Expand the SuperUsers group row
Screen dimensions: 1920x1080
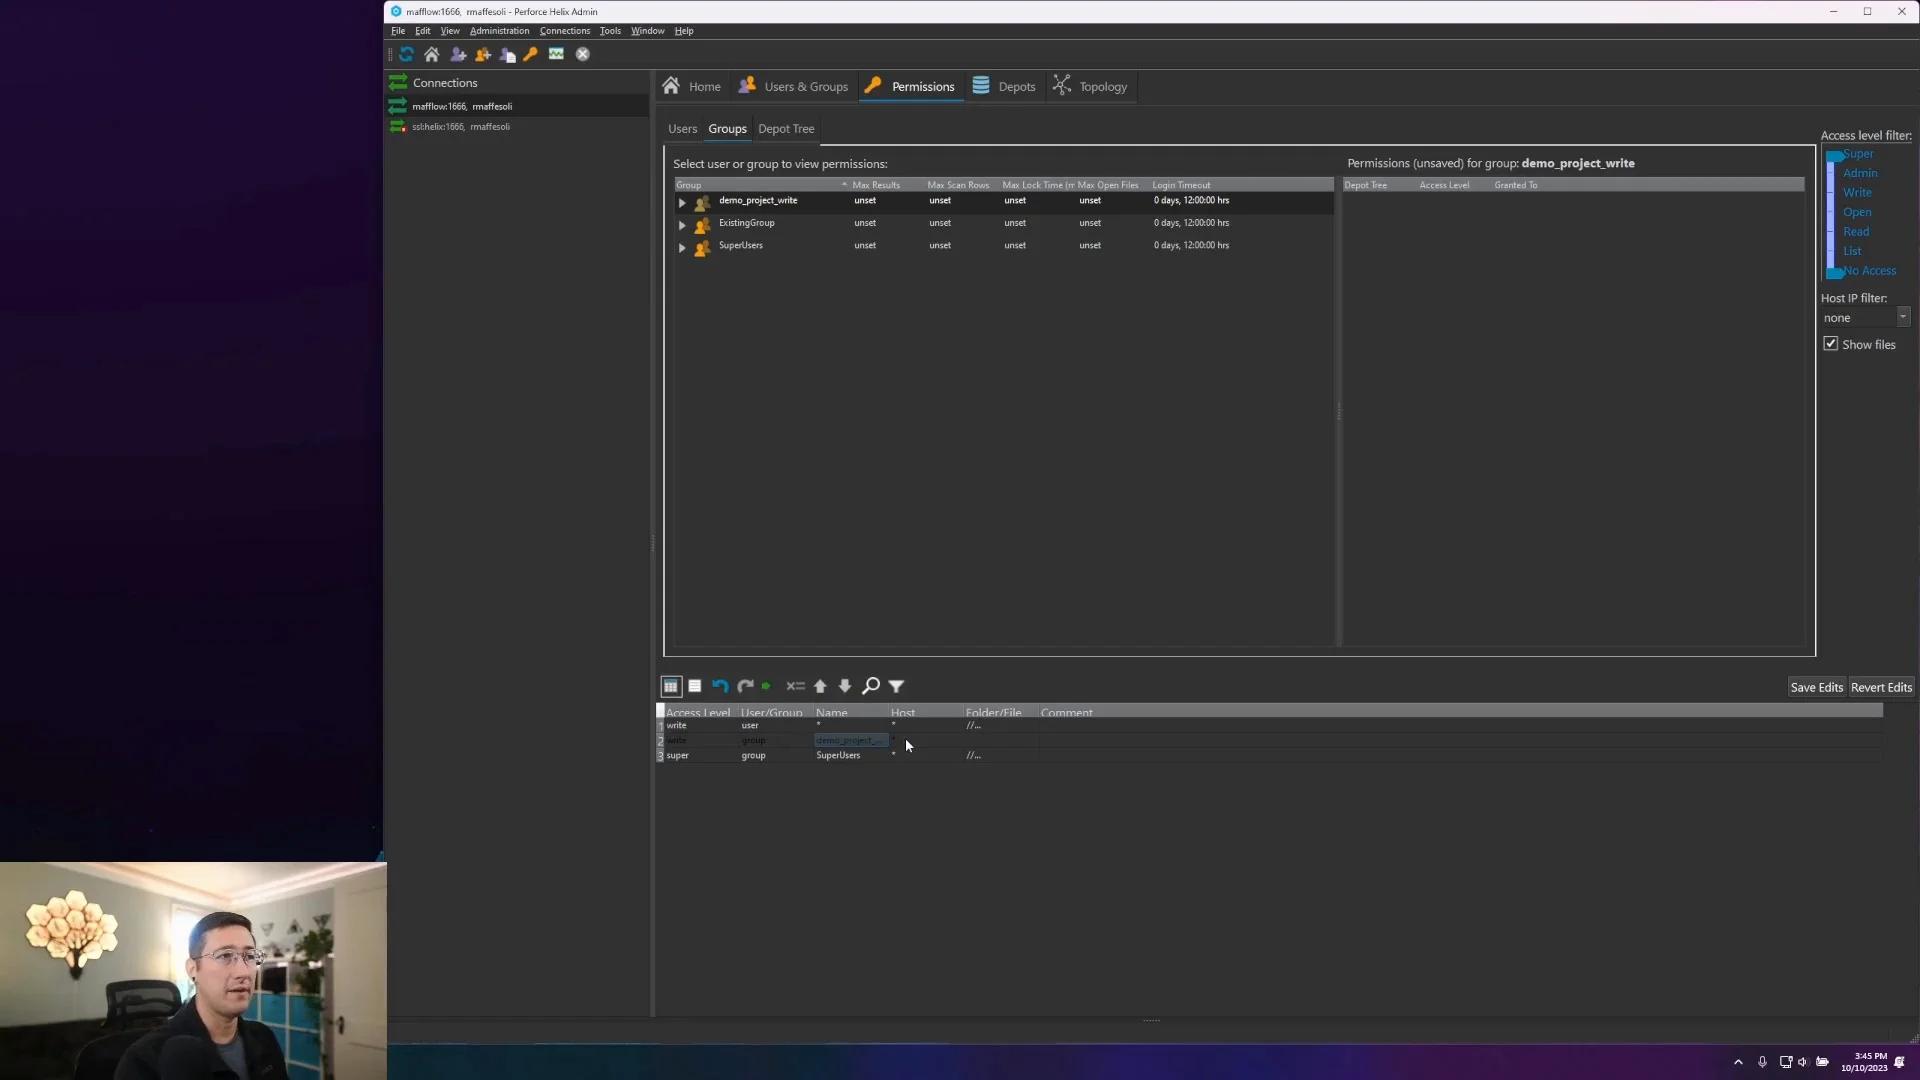point(682,247)
